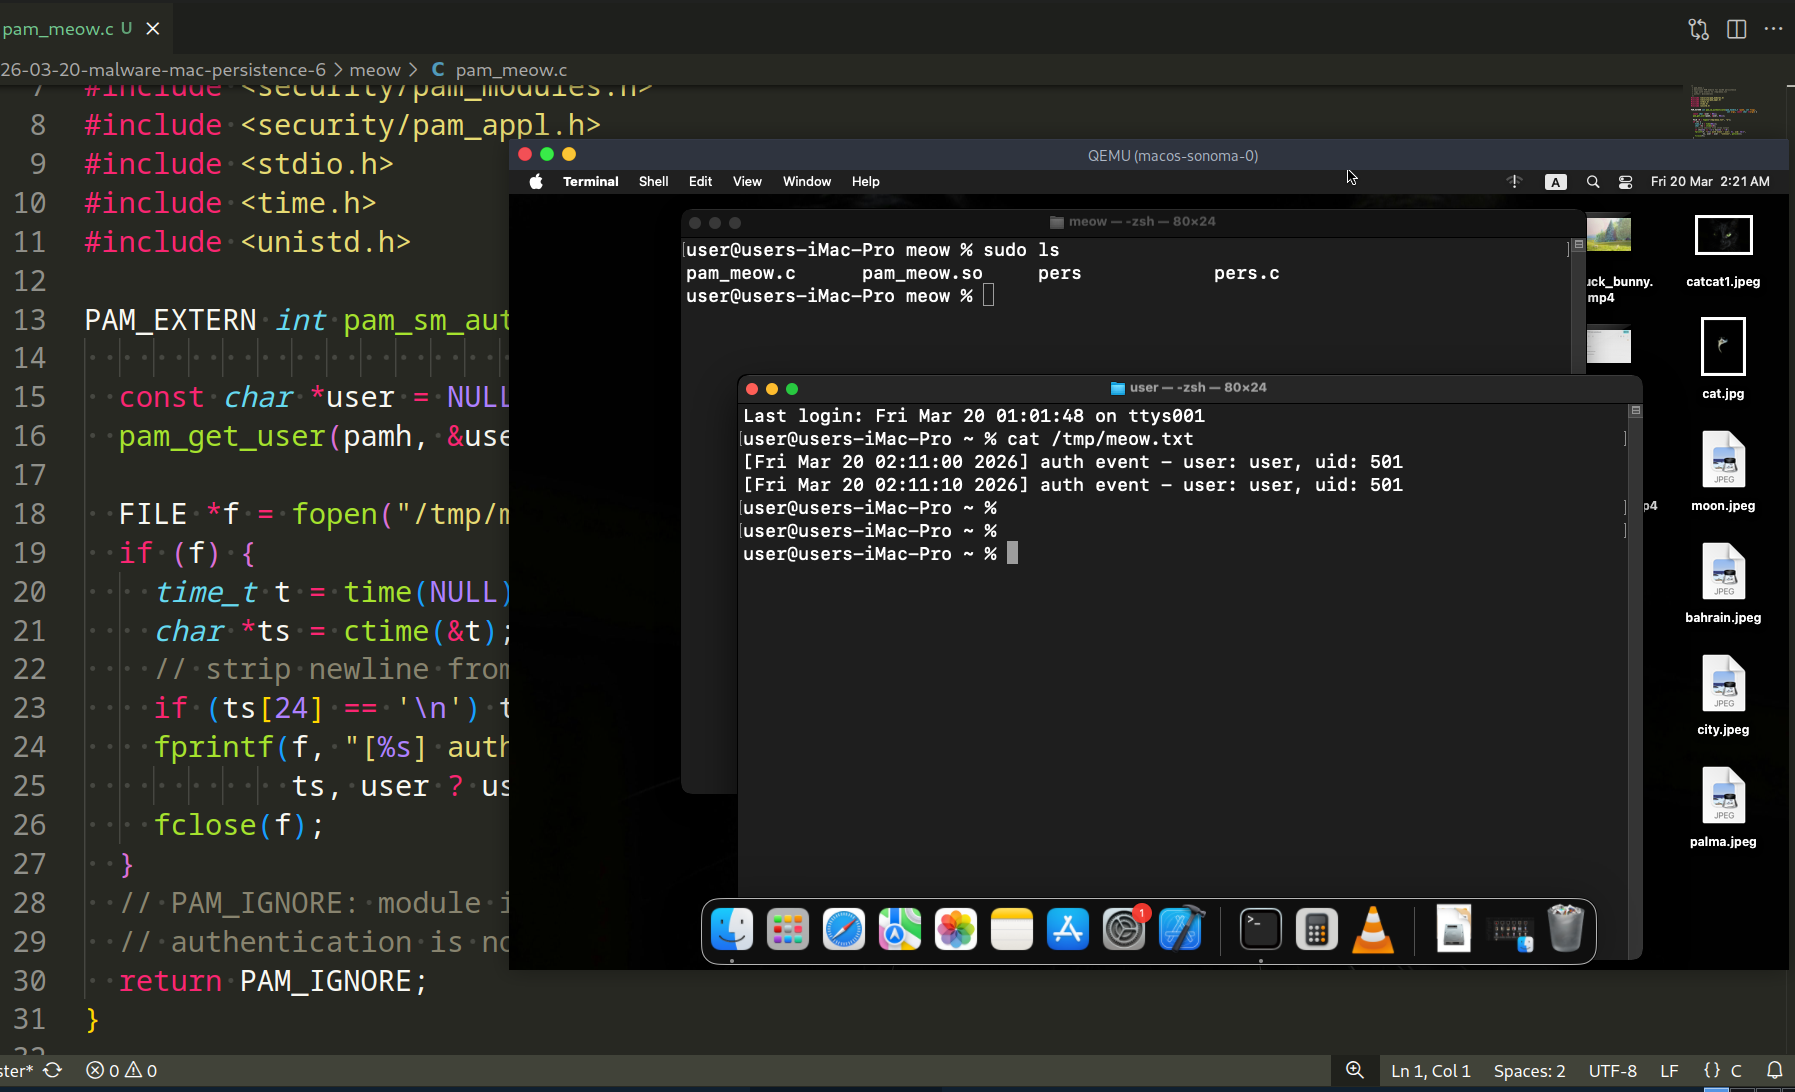Screen dimensions: 1795x1092
Task: Click the notifications bell in status bar
Action: pos(1774,1070)
